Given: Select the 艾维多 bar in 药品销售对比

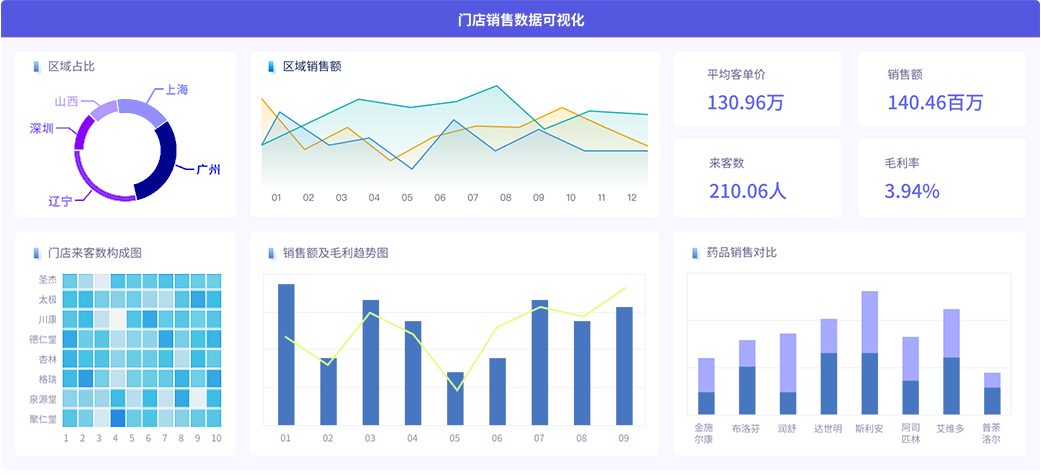Looking at the screenshot, I should pos(951,362).
